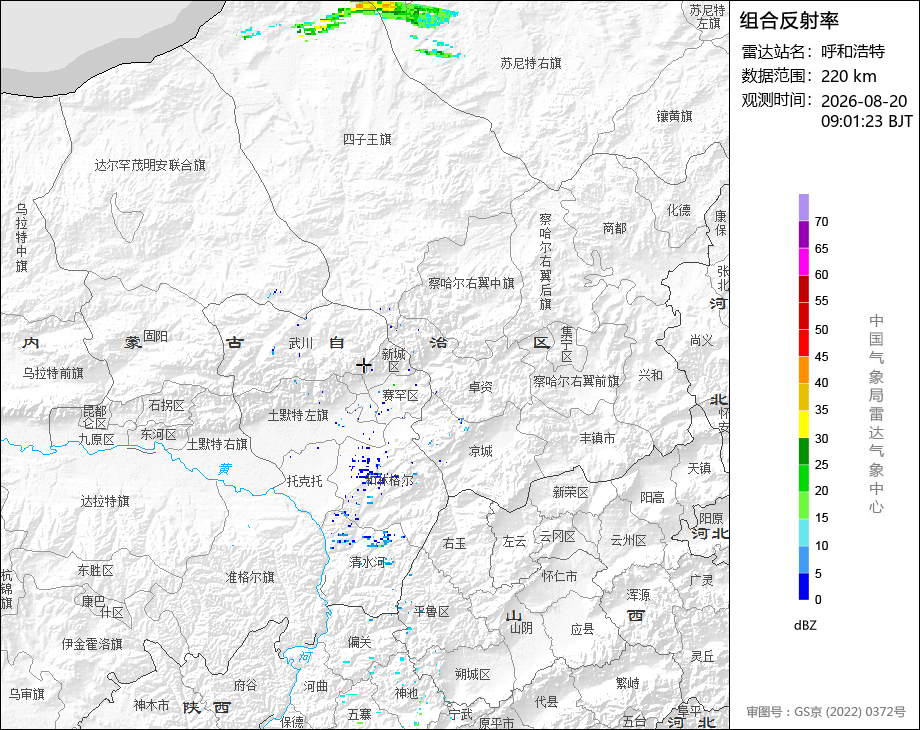Click the 清水河 county label
This screenshot has width=920, height=730.
pyautogui.click(x=367, y=562)
